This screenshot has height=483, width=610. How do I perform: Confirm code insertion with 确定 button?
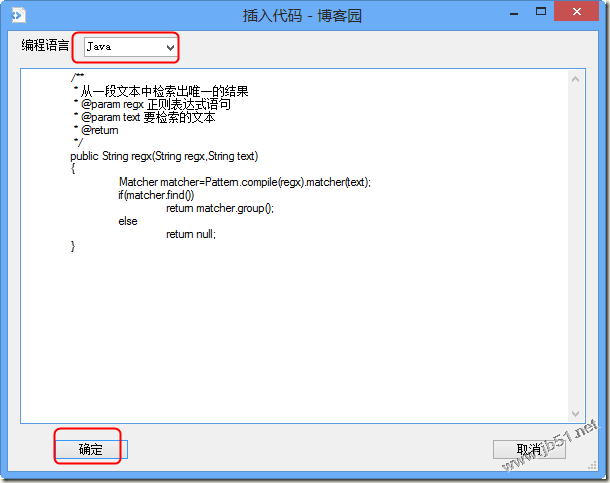coord(91,449)
